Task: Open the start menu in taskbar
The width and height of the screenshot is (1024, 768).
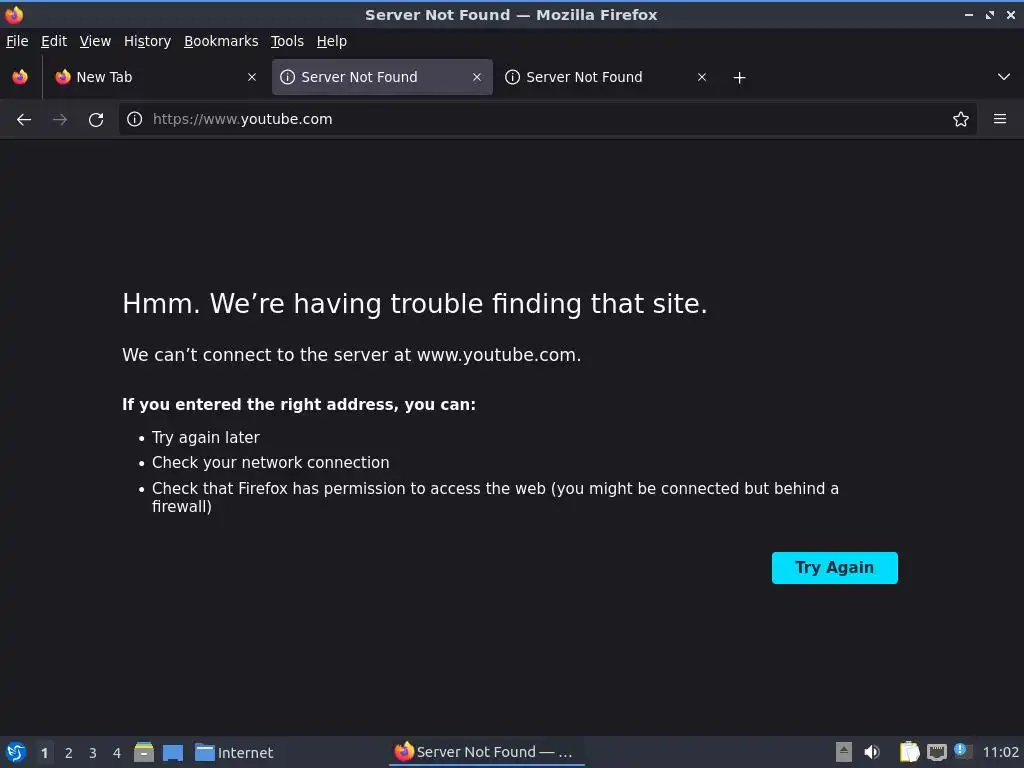Action: (16, 752)
